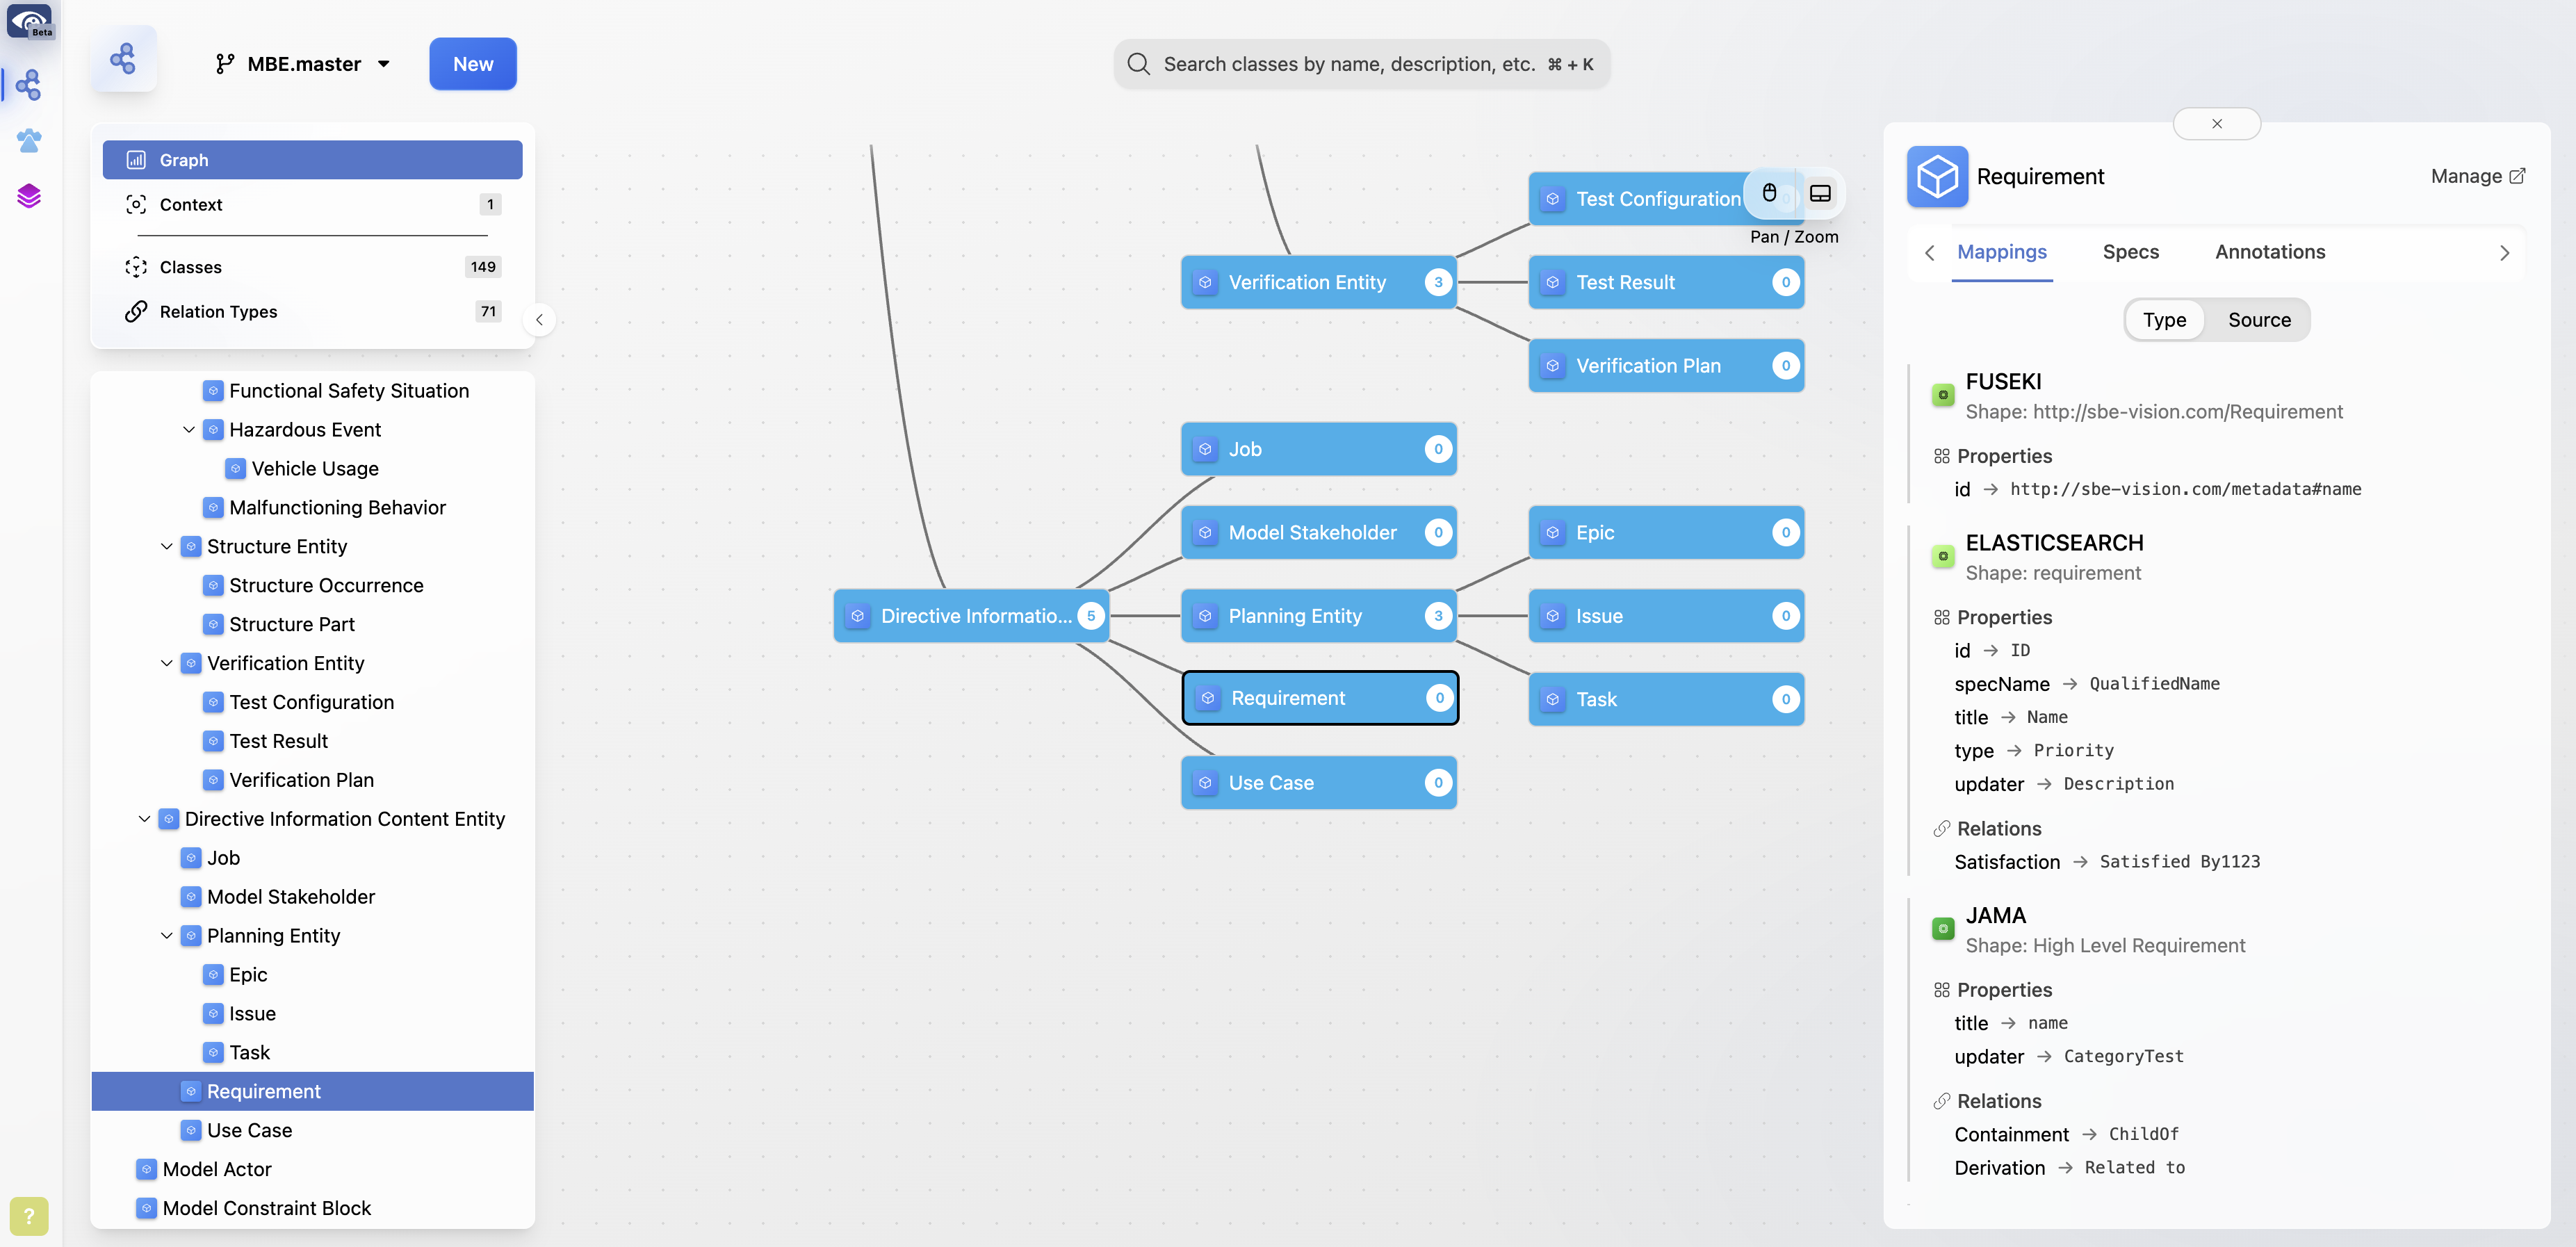The image size is (2576, 1247).
Task: Click the Model Actor tree class icon
Action: 147,1169
